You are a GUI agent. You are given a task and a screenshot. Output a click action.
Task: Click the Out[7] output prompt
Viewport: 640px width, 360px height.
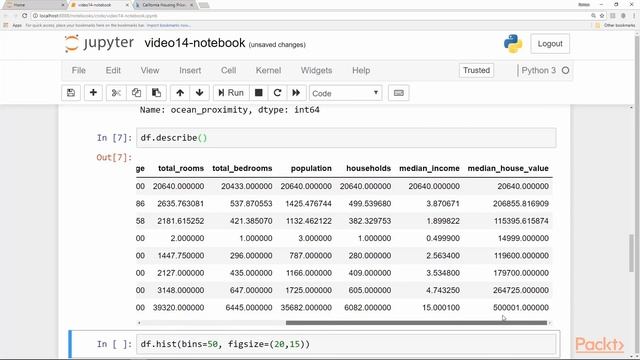(x=114, y=158)
